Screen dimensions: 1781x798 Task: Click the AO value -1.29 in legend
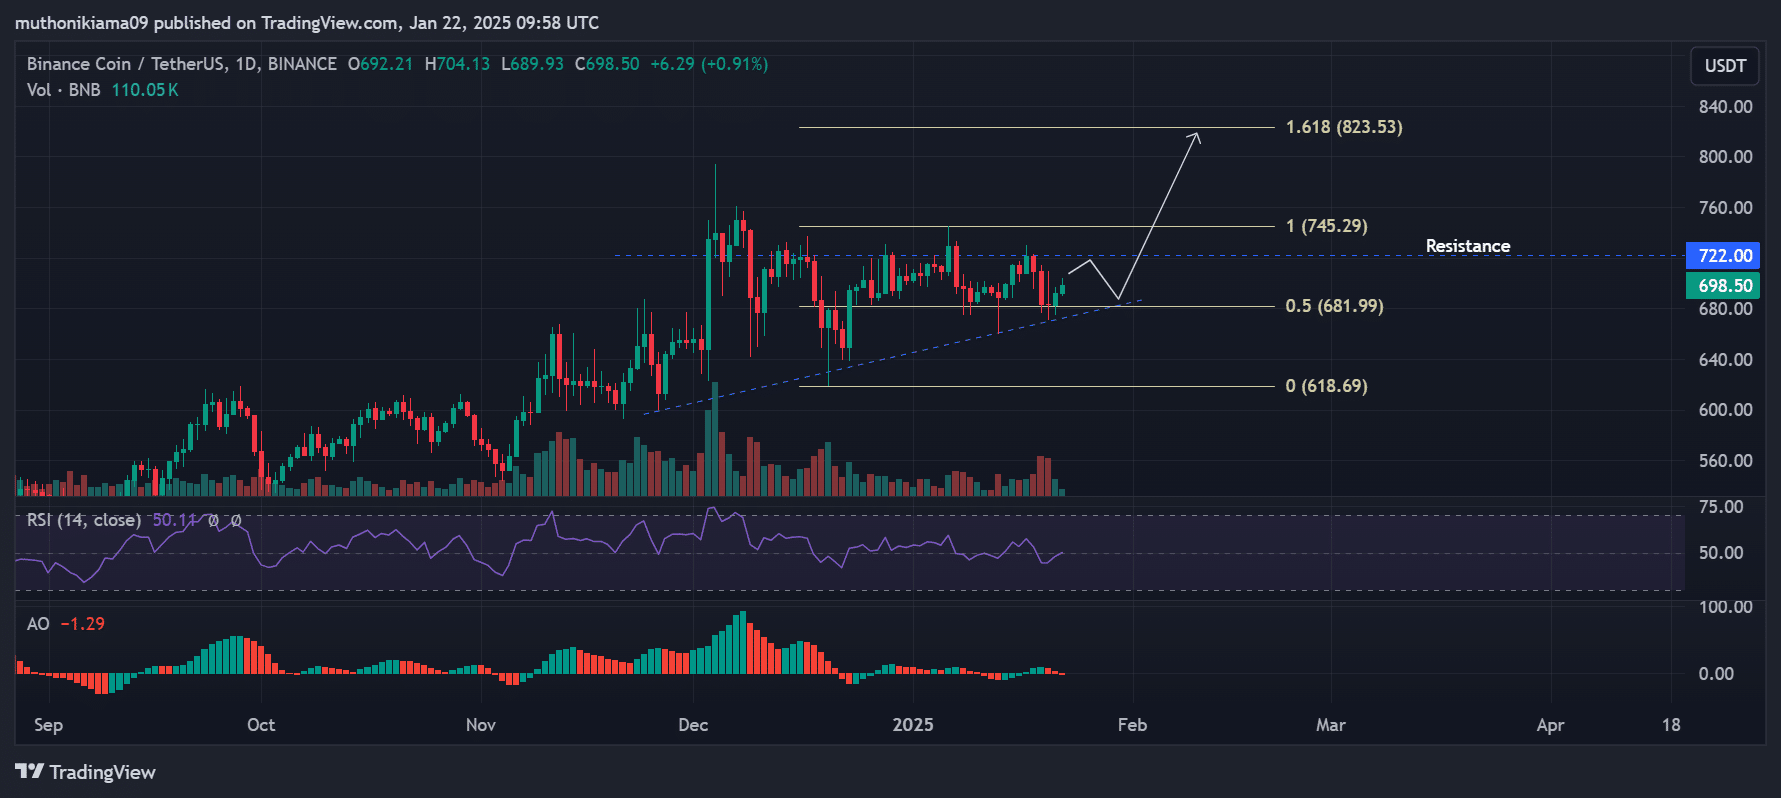point(82,624)
